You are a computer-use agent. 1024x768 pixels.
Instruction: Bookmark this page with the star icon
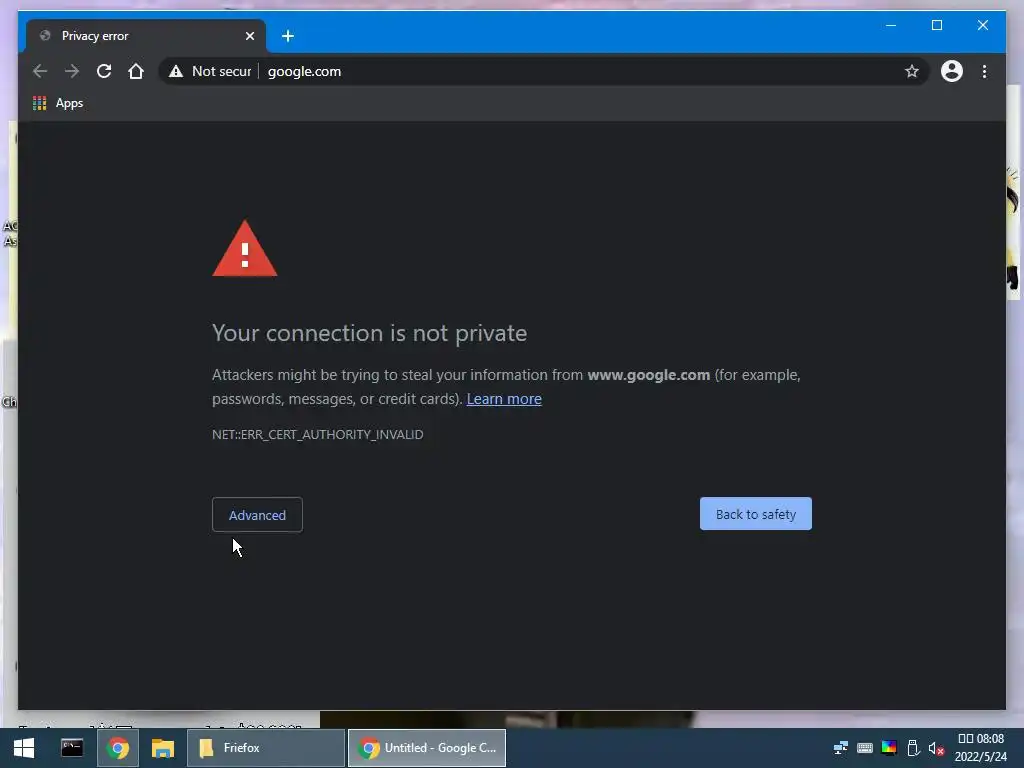pyautogui.click(x=912, y=71)
